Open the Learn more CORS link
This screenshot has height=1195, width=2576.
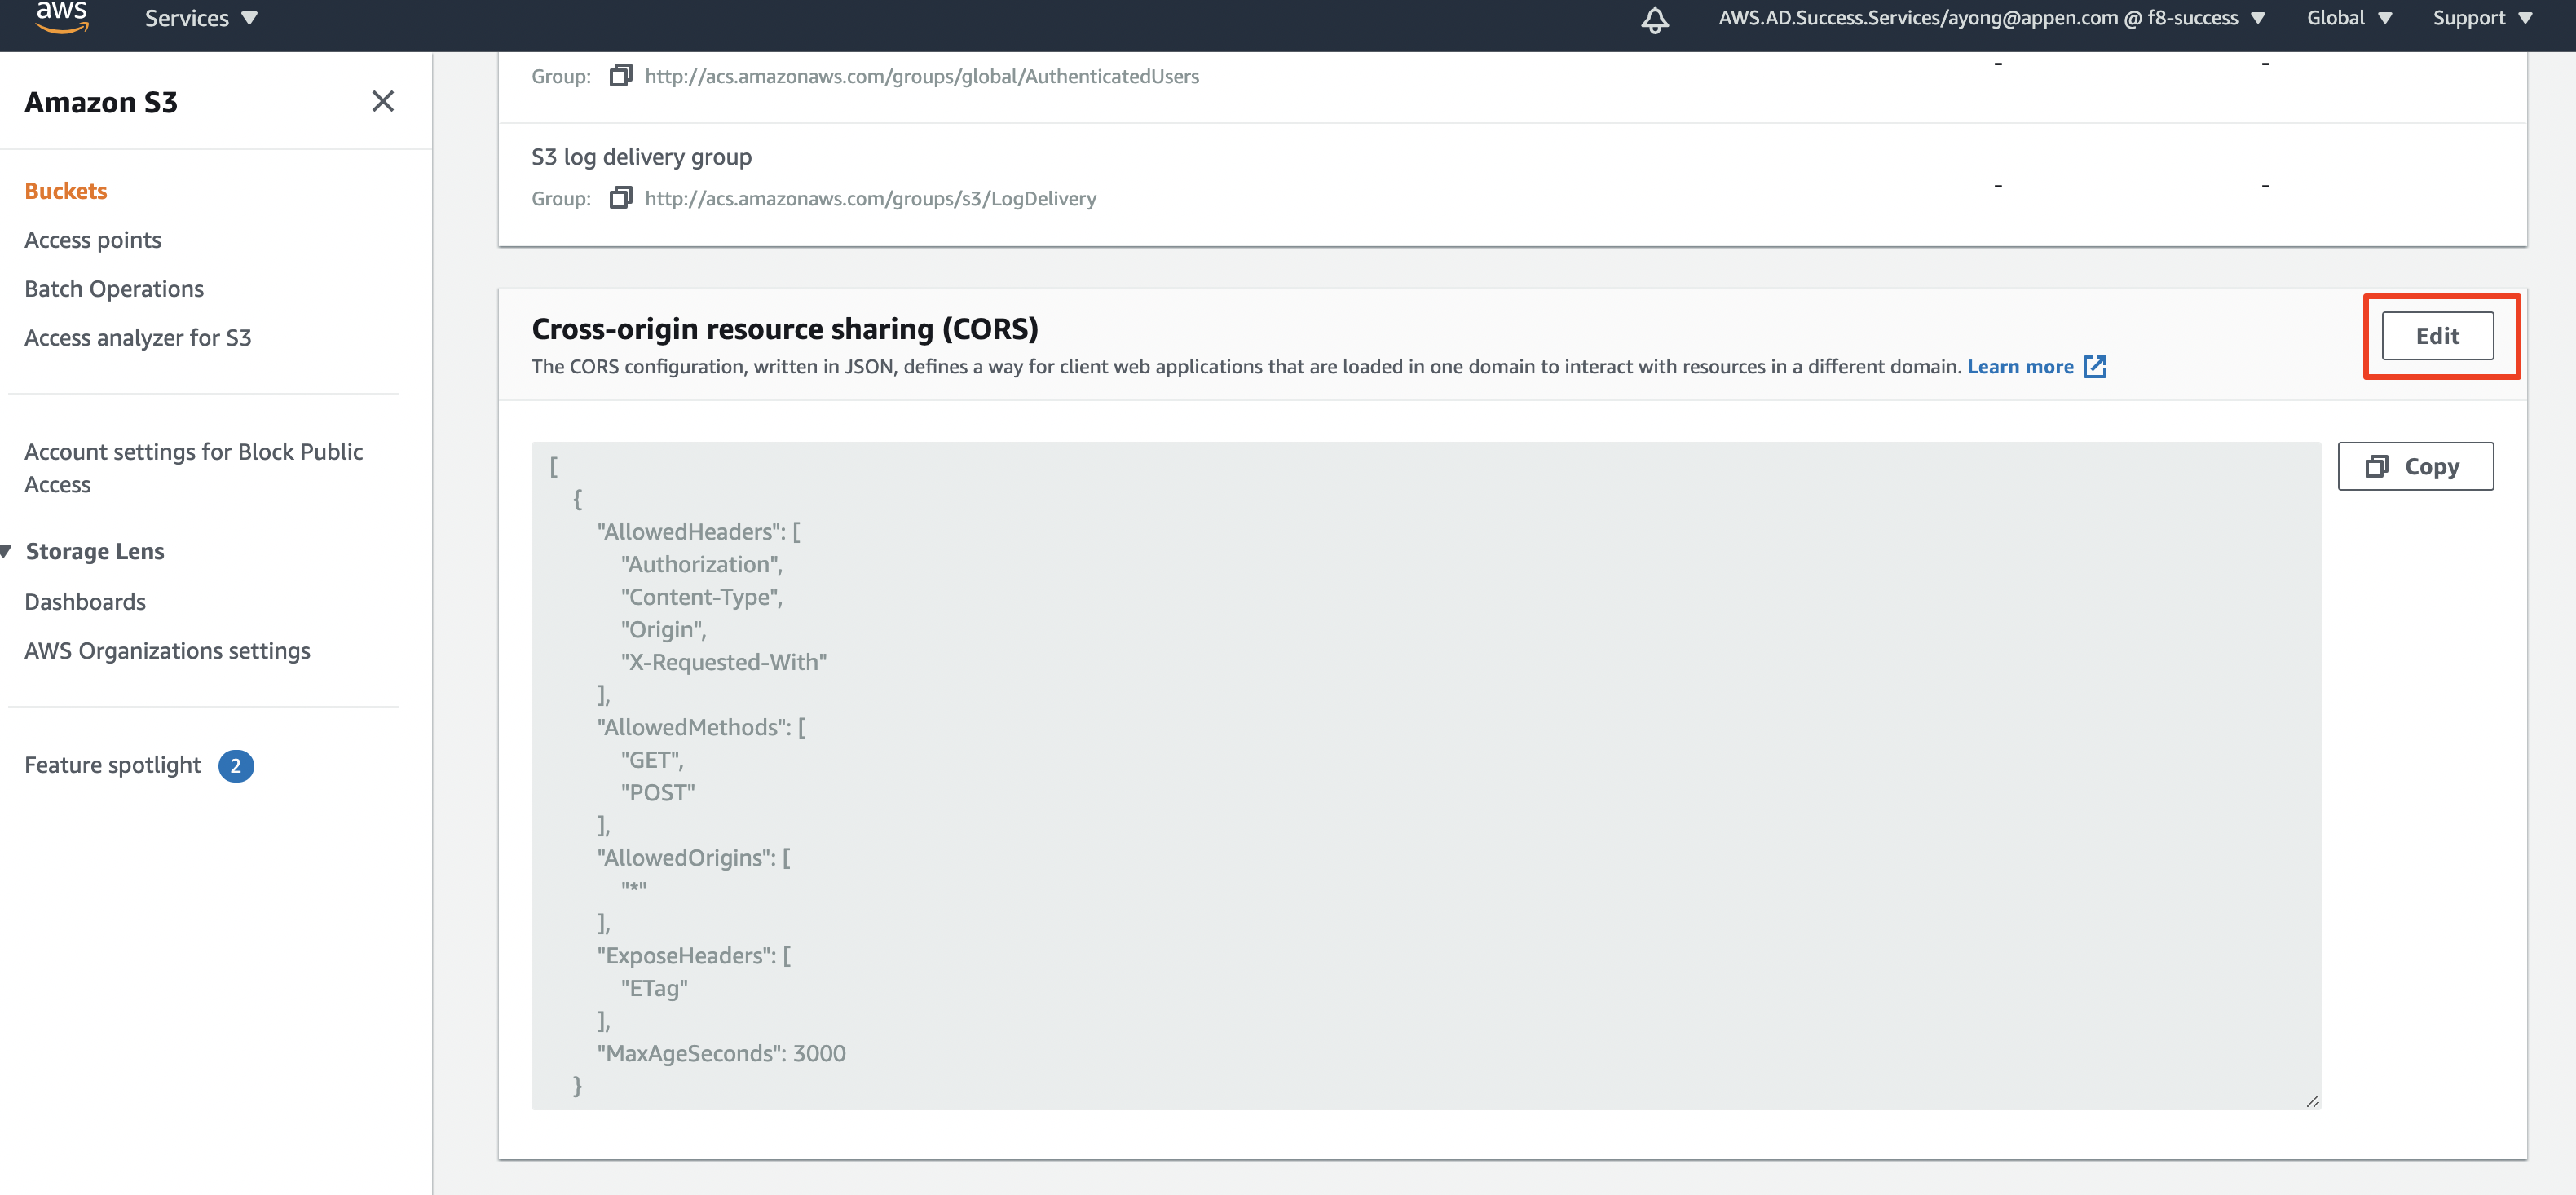click(x=2020, y=367)
